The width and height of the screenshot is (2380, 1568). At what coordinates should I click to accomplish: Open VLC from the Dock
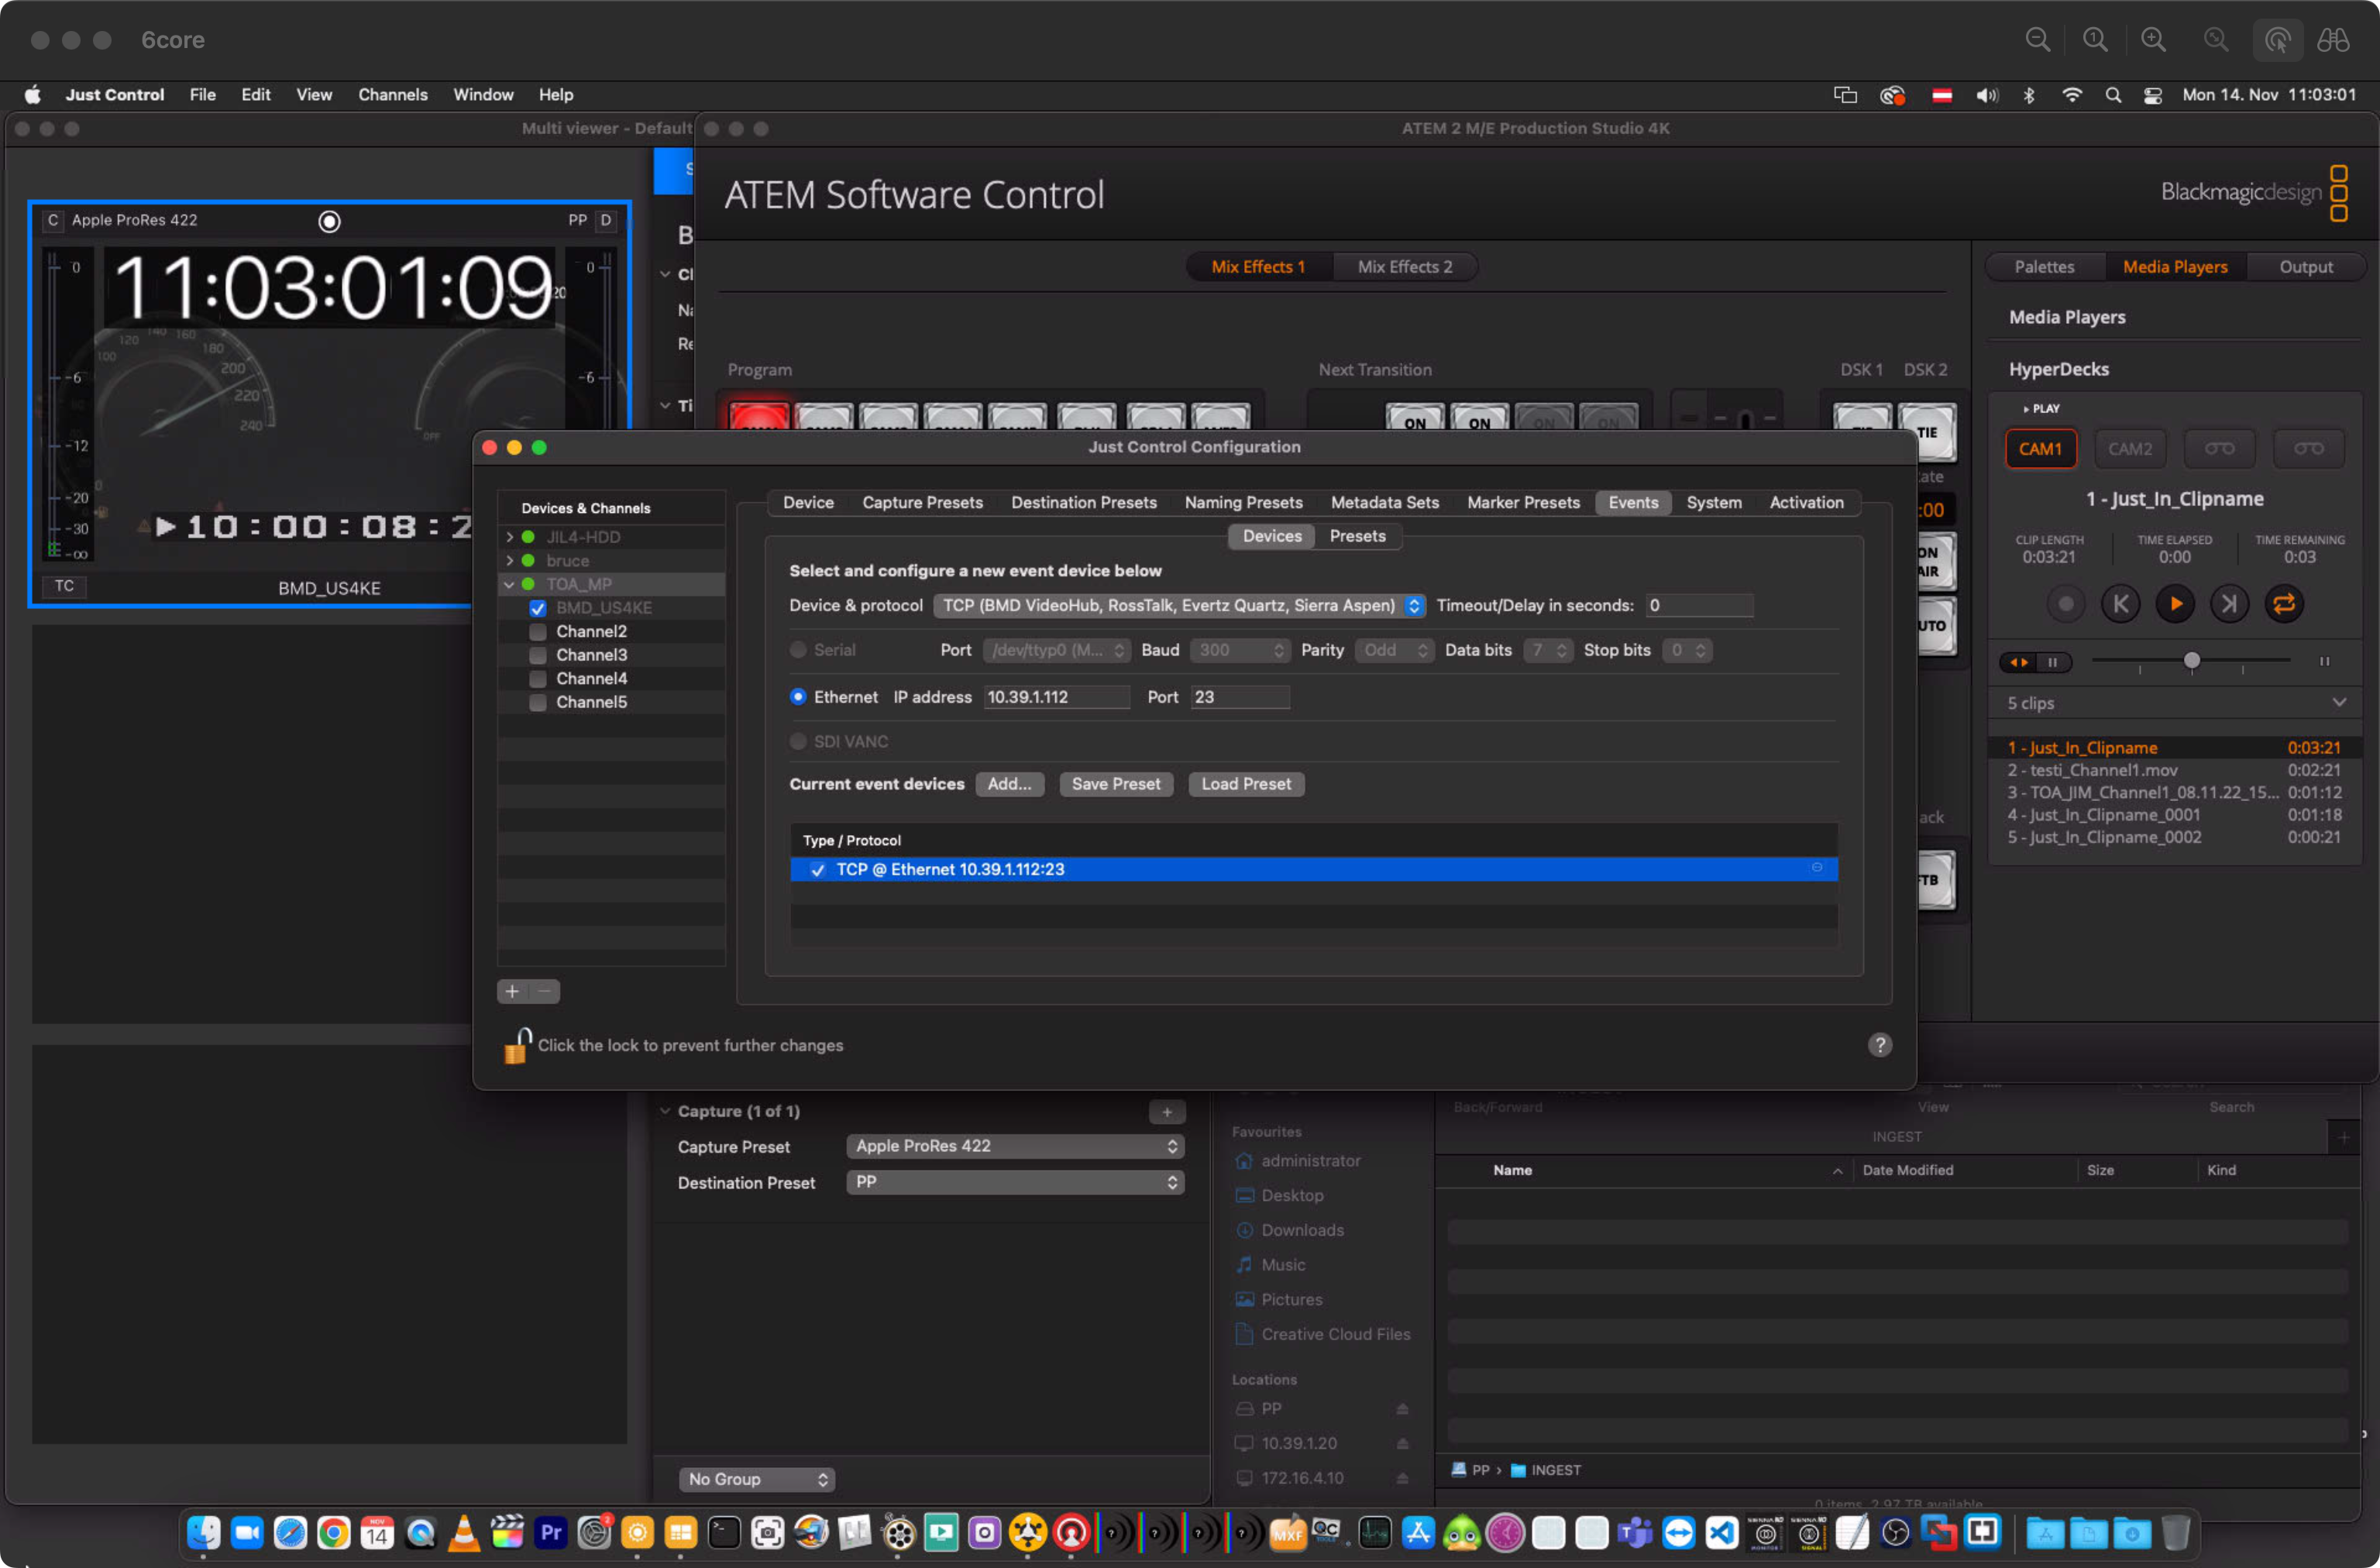coord(464,1532)
